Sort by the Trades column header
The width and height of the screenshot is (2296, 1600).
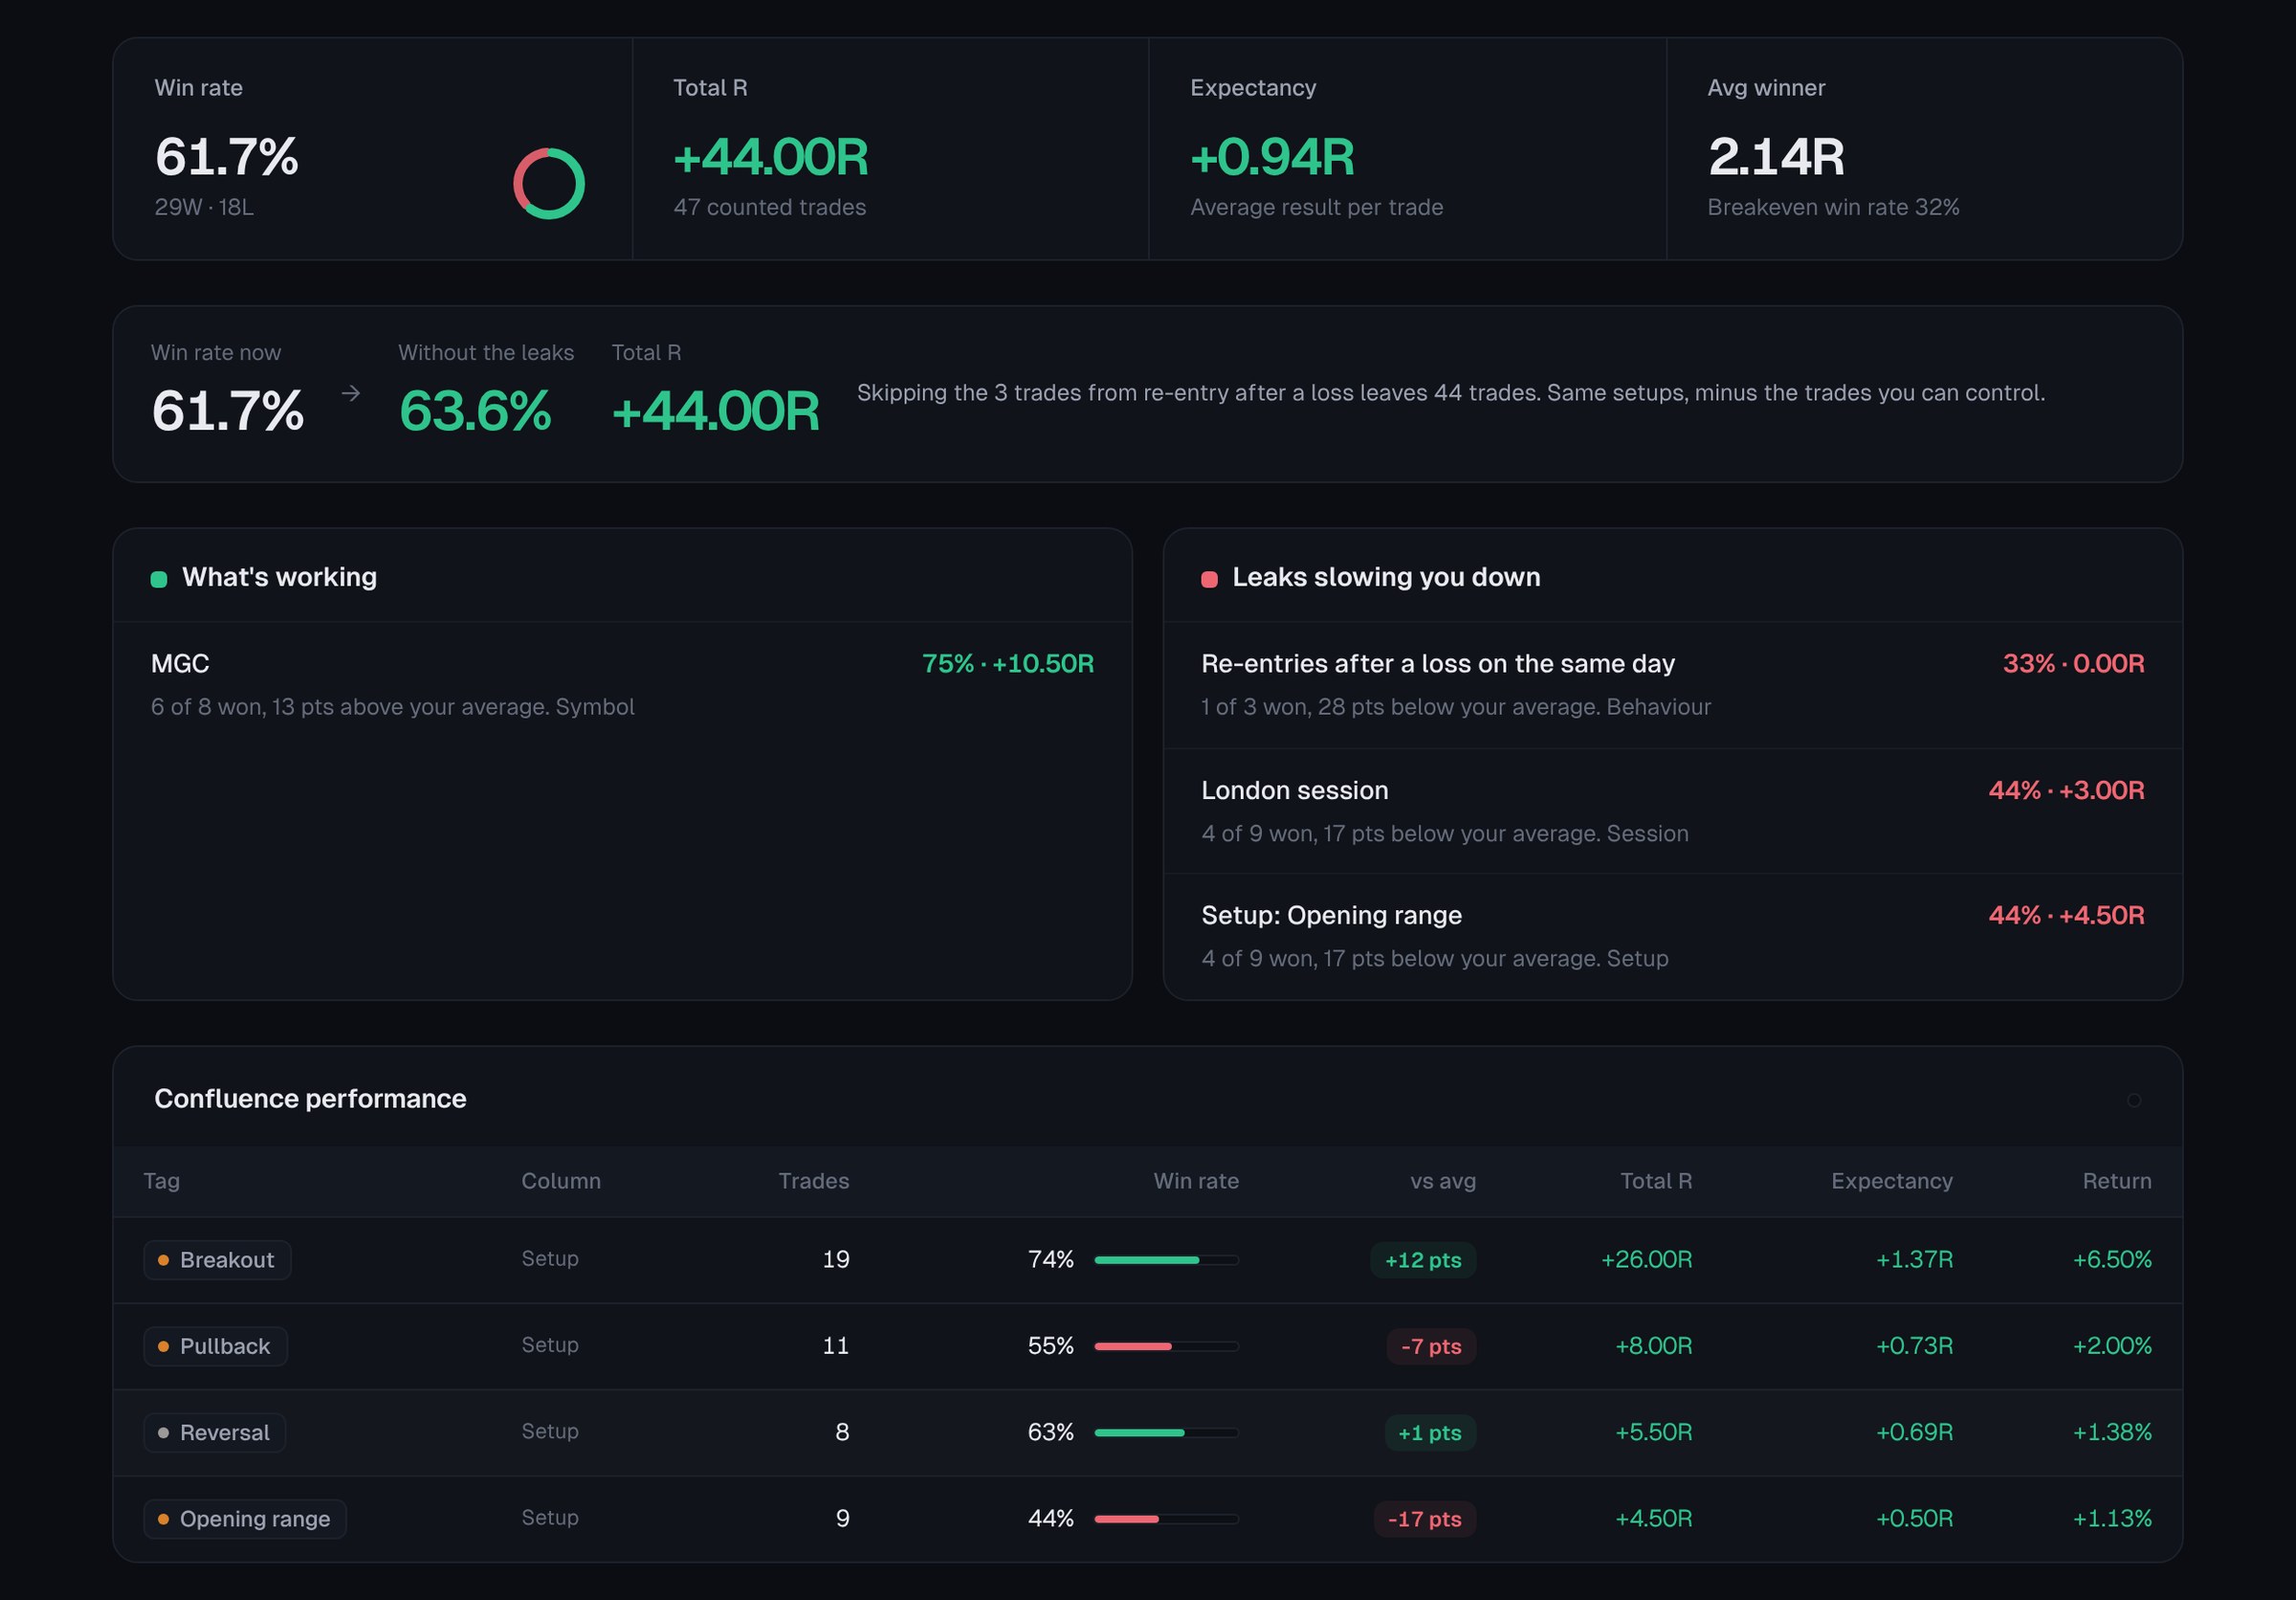[814, 1181]
